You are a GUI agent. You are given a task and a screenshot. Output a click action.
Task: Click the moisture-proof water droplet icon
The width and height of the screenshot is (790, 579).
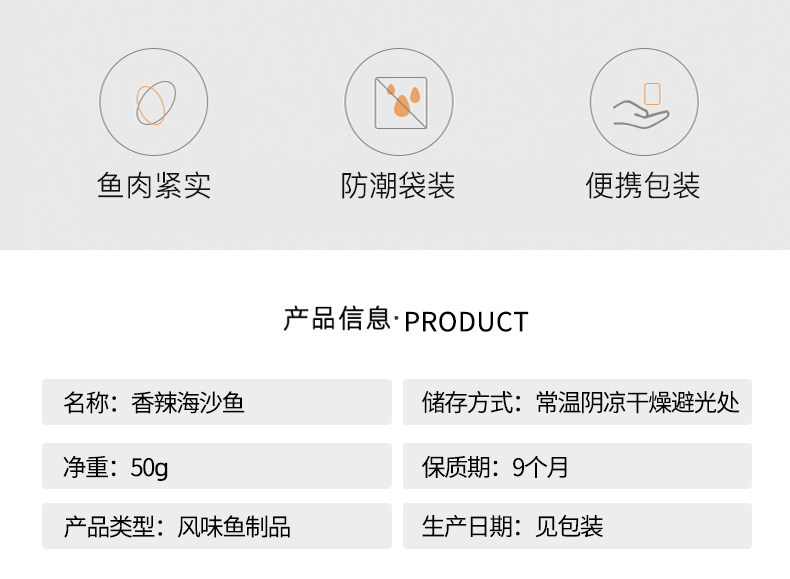coord(399,102)
